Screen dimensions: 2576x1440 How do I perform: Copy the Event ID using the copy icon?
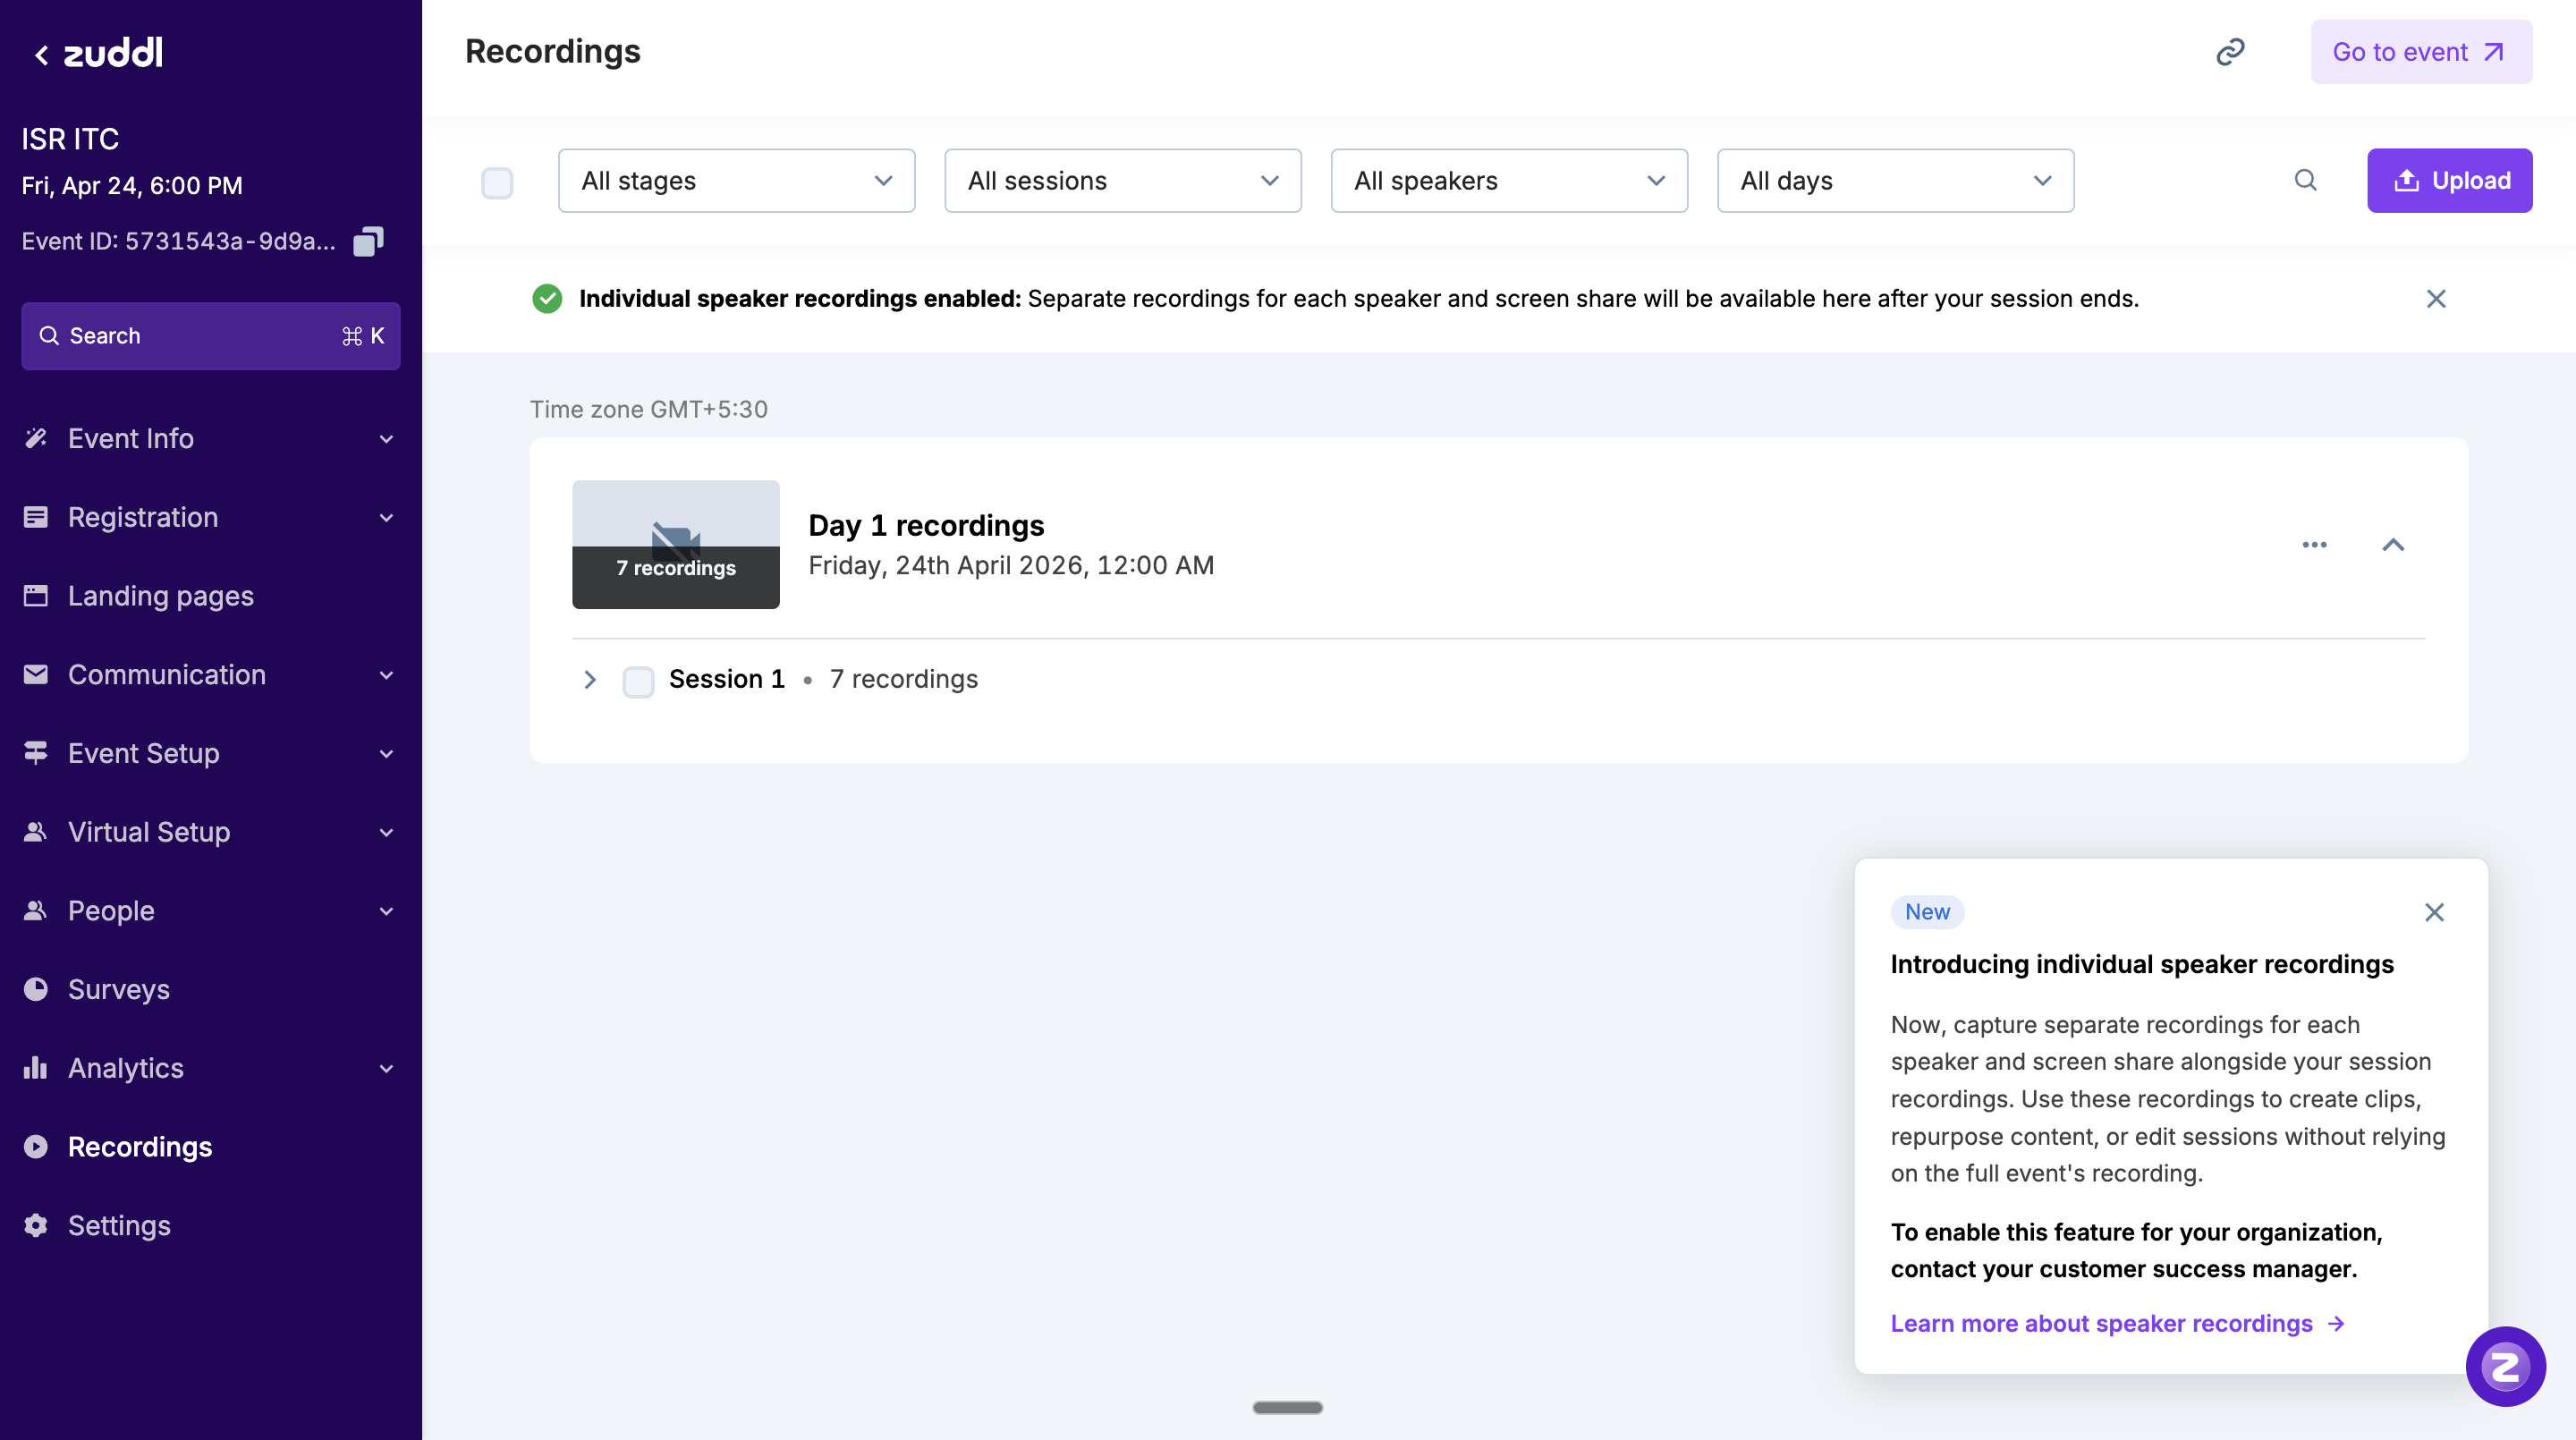pyautogui.click(x=368, y=241)
